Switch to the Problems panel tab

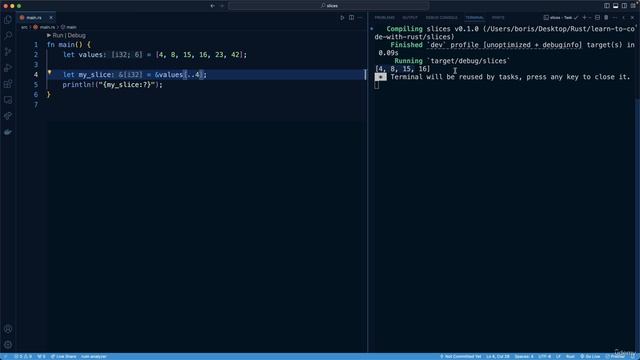tap(384, 18)
